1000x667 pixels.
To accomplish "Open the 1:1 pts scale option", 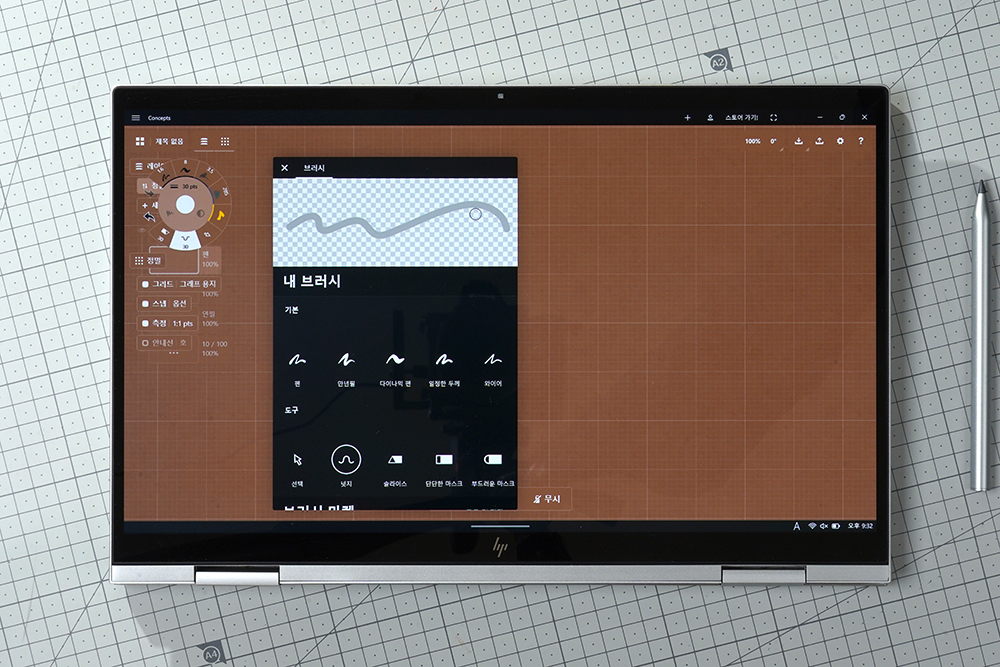I will coord(182,323).
